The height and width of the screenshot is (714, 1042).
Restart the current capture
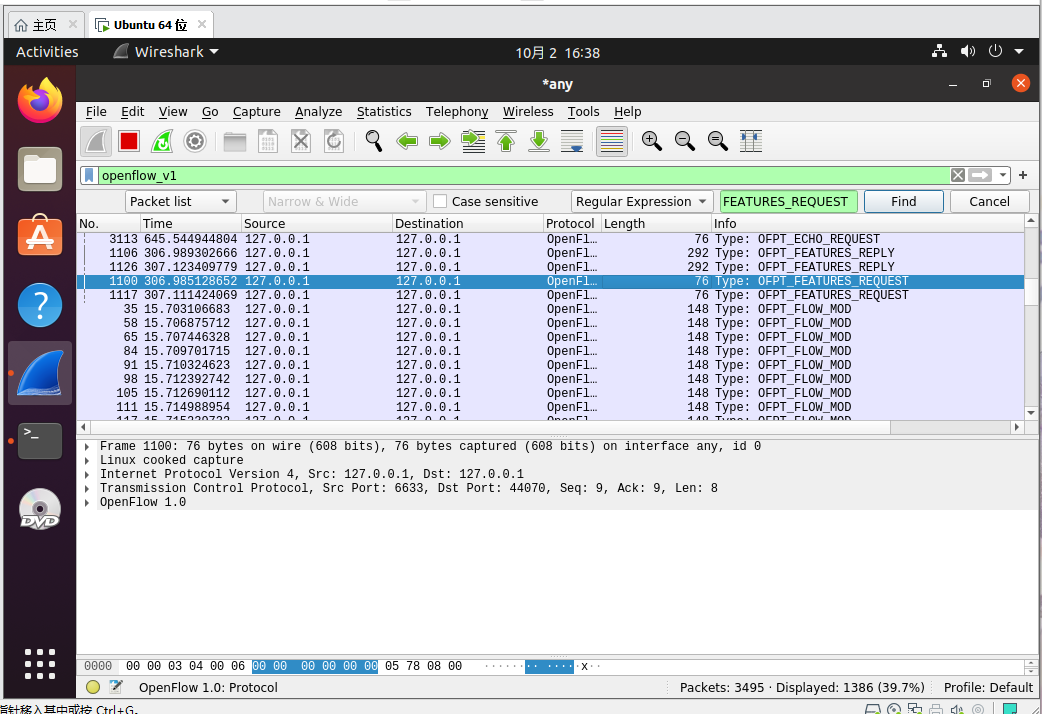pos(162,141)
